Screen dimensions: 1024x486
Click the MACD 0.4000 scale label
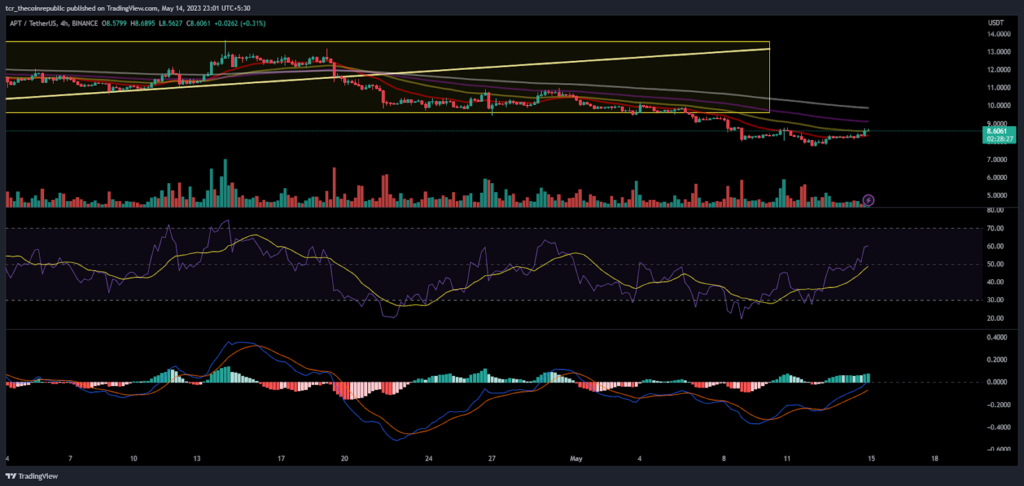click(x=999, y=338)
